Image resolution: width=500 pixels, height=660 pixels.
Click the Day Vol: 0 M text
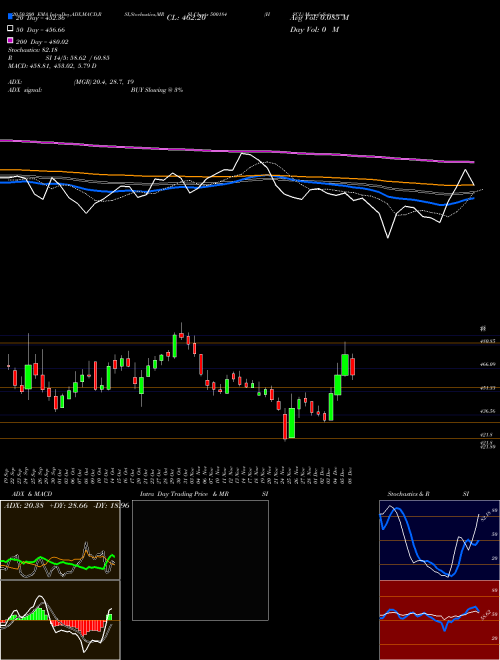click(314, 30)
